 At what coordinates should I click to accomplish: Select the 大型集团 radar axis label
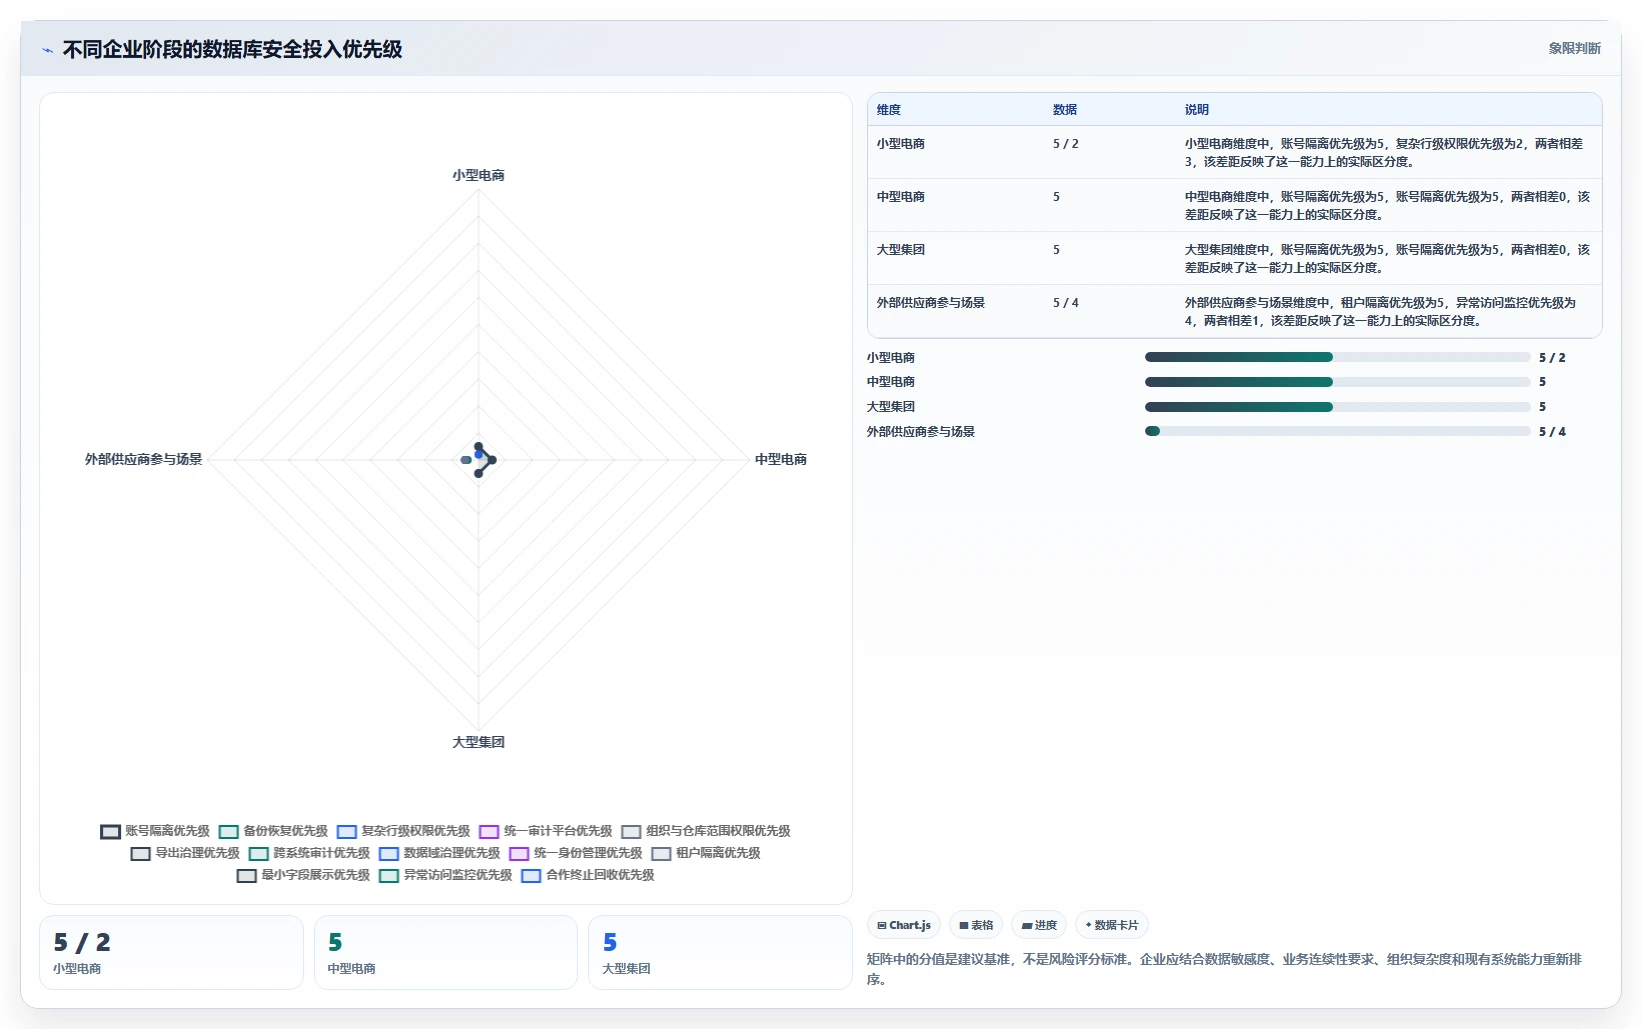[x=478, y=742]
